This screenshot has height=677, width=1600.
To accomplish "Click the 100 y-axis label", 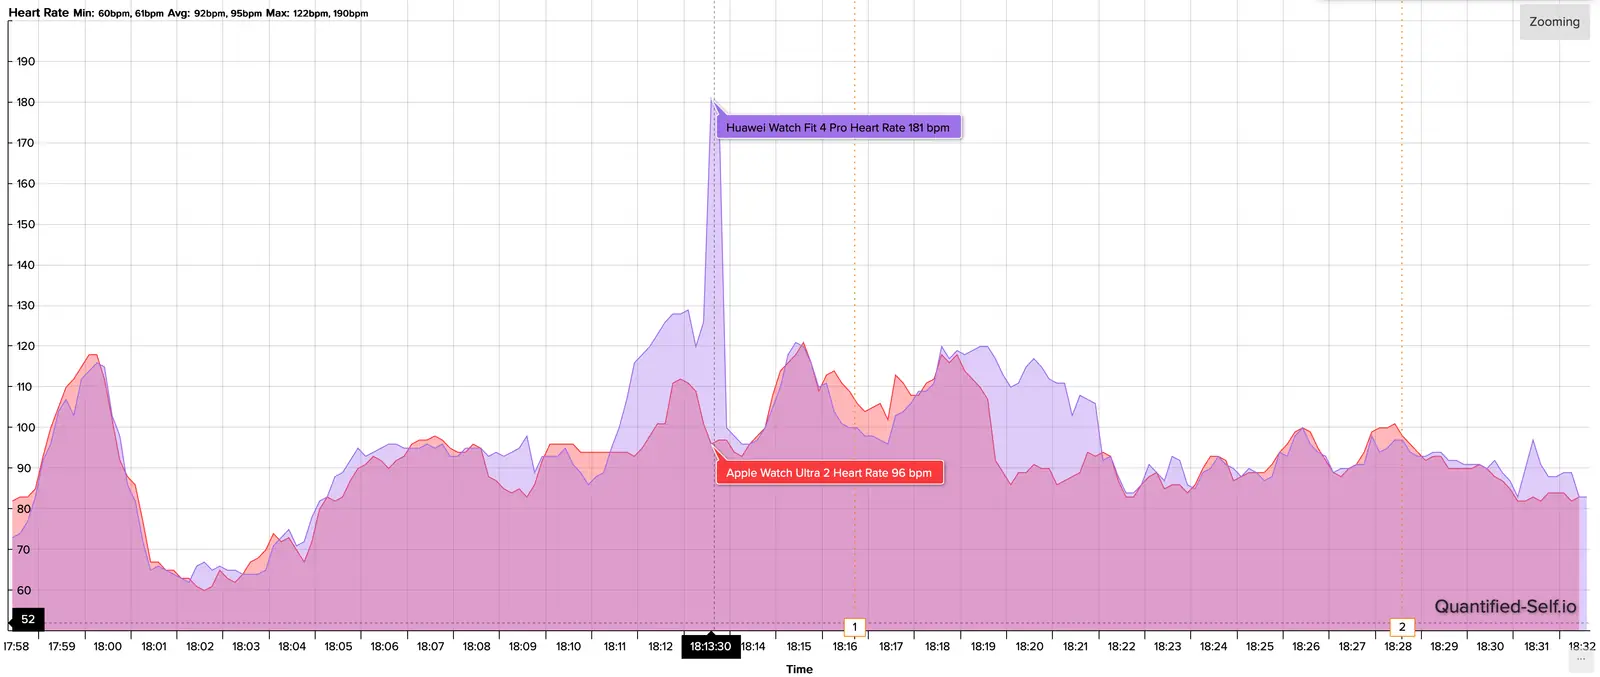I will 25,428.
